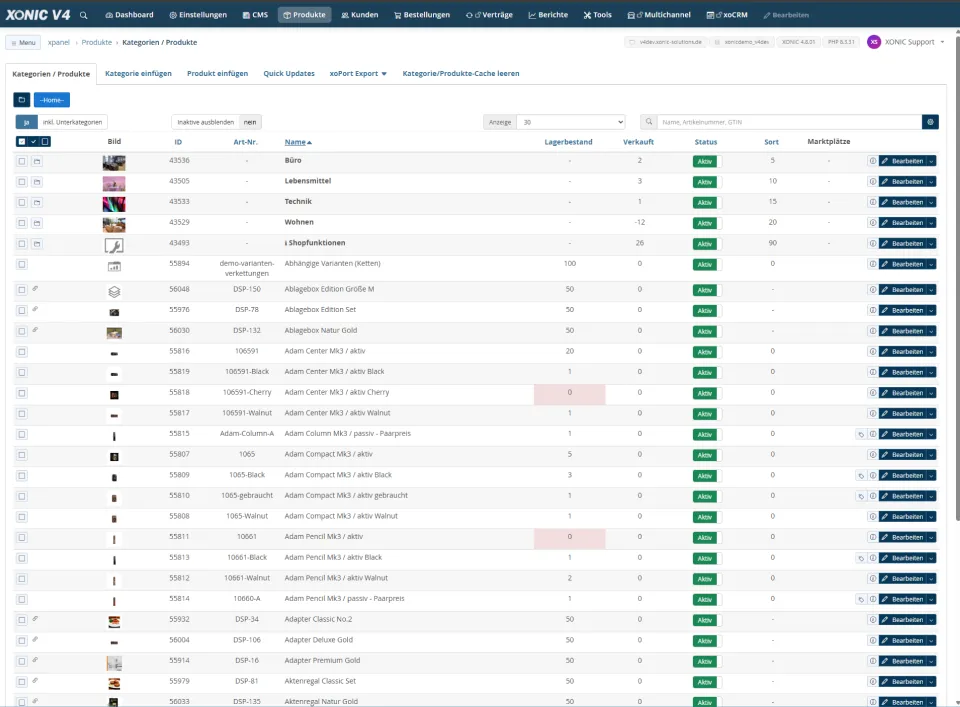This screenshot has width=960, height=707.
Task: Switch to the Quick Updates tab
Action: 289,73
